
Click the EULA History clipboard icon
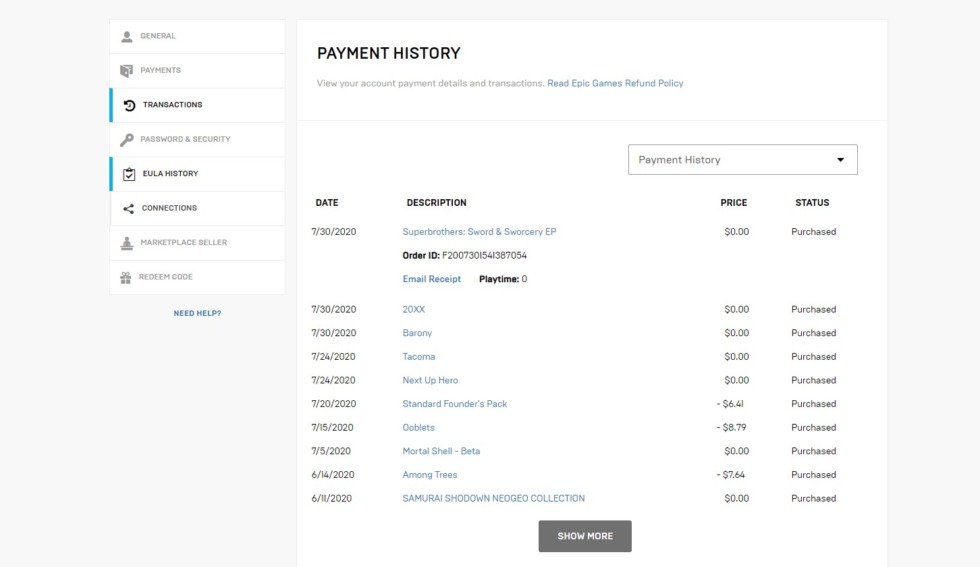(129, 174)
